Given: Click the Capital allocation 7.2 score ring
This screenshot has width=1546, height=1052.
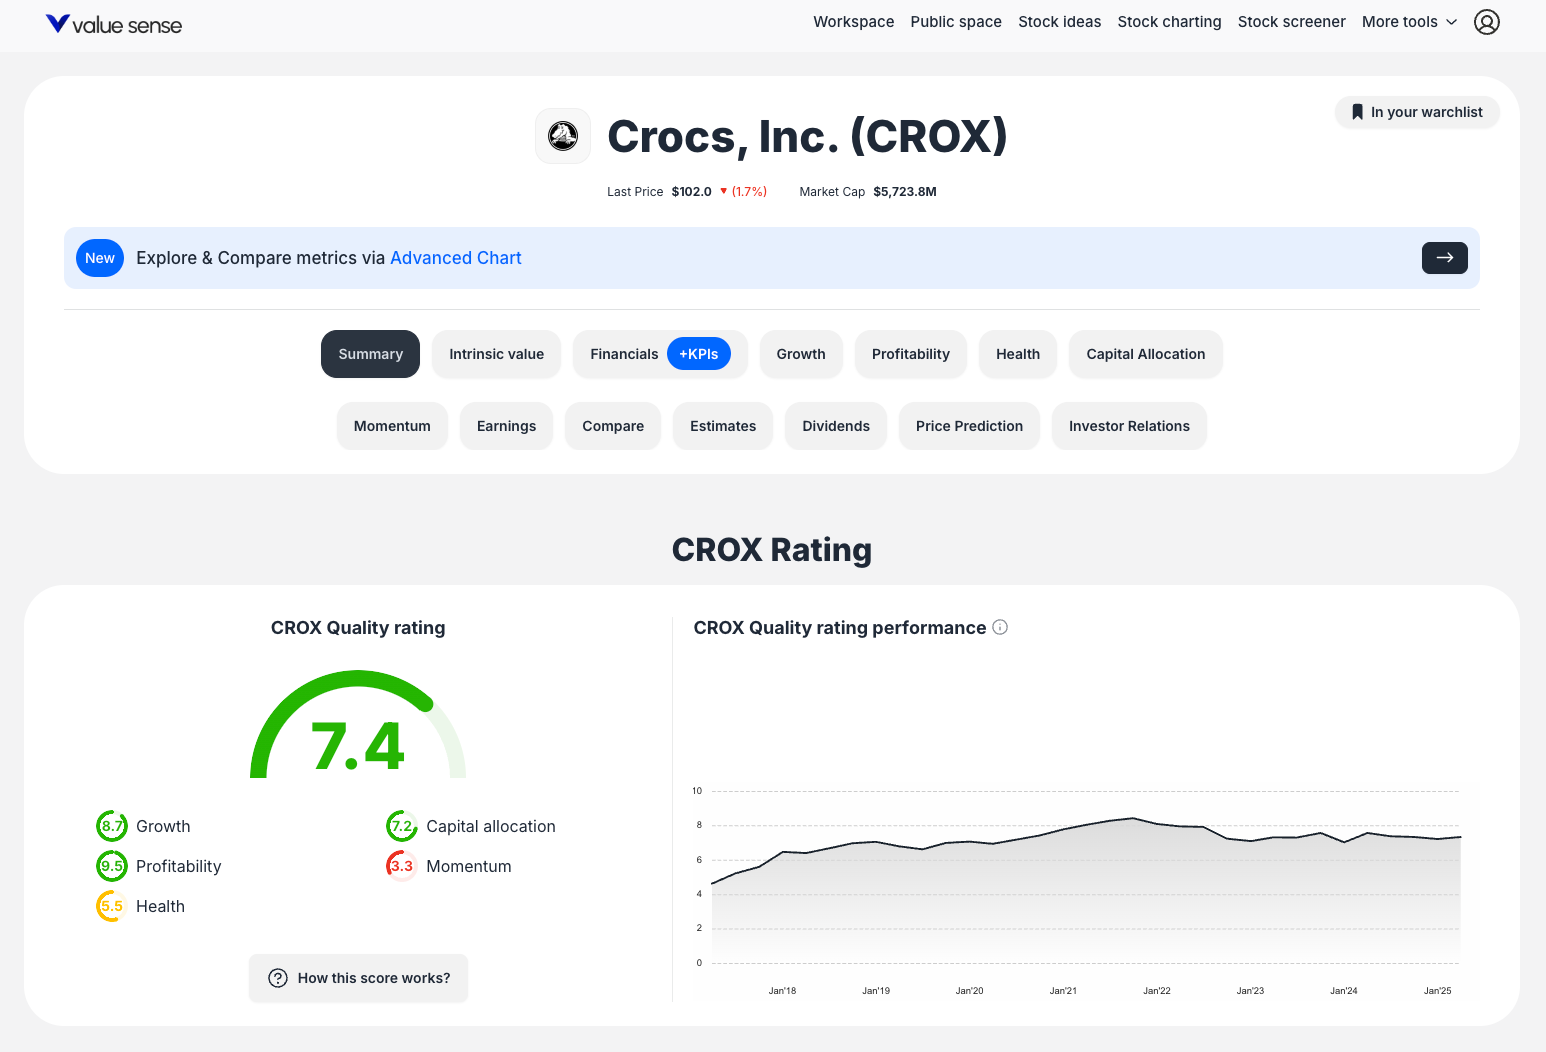Looking at the screenshot, I should [x=402, y=826].
